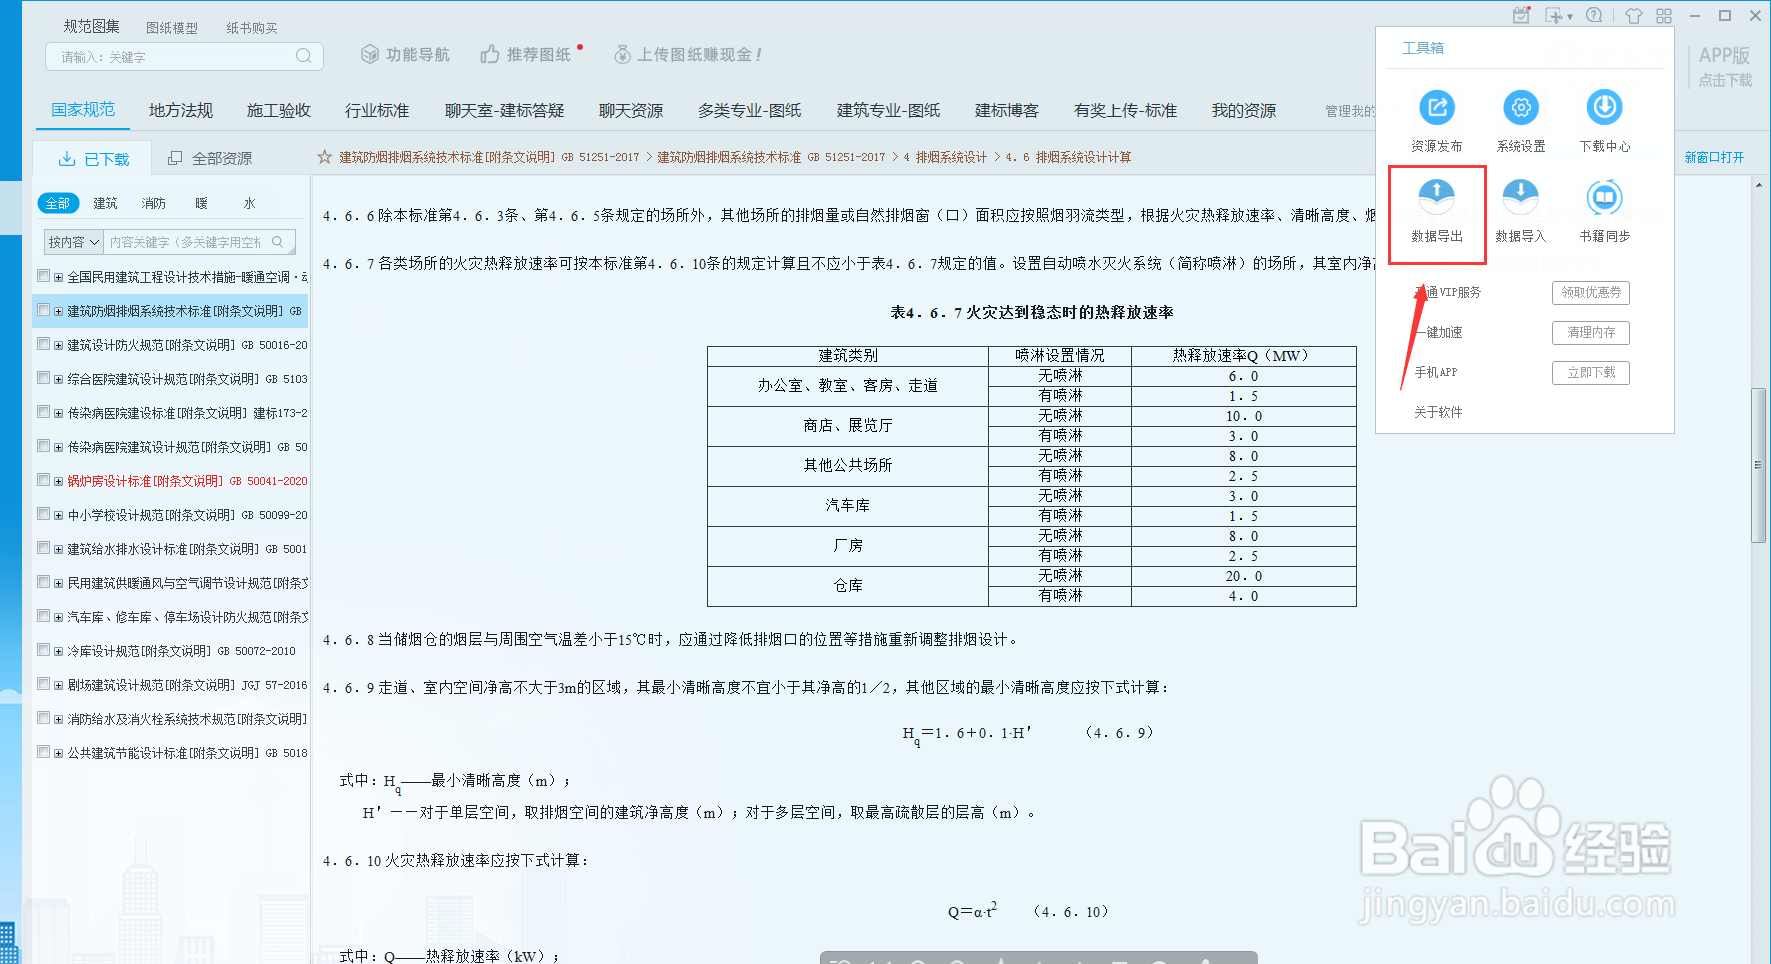Click the 立即下载 button for 手机APP
The width and height of the screenshot is (1771, 964).
coord(1590,372)
